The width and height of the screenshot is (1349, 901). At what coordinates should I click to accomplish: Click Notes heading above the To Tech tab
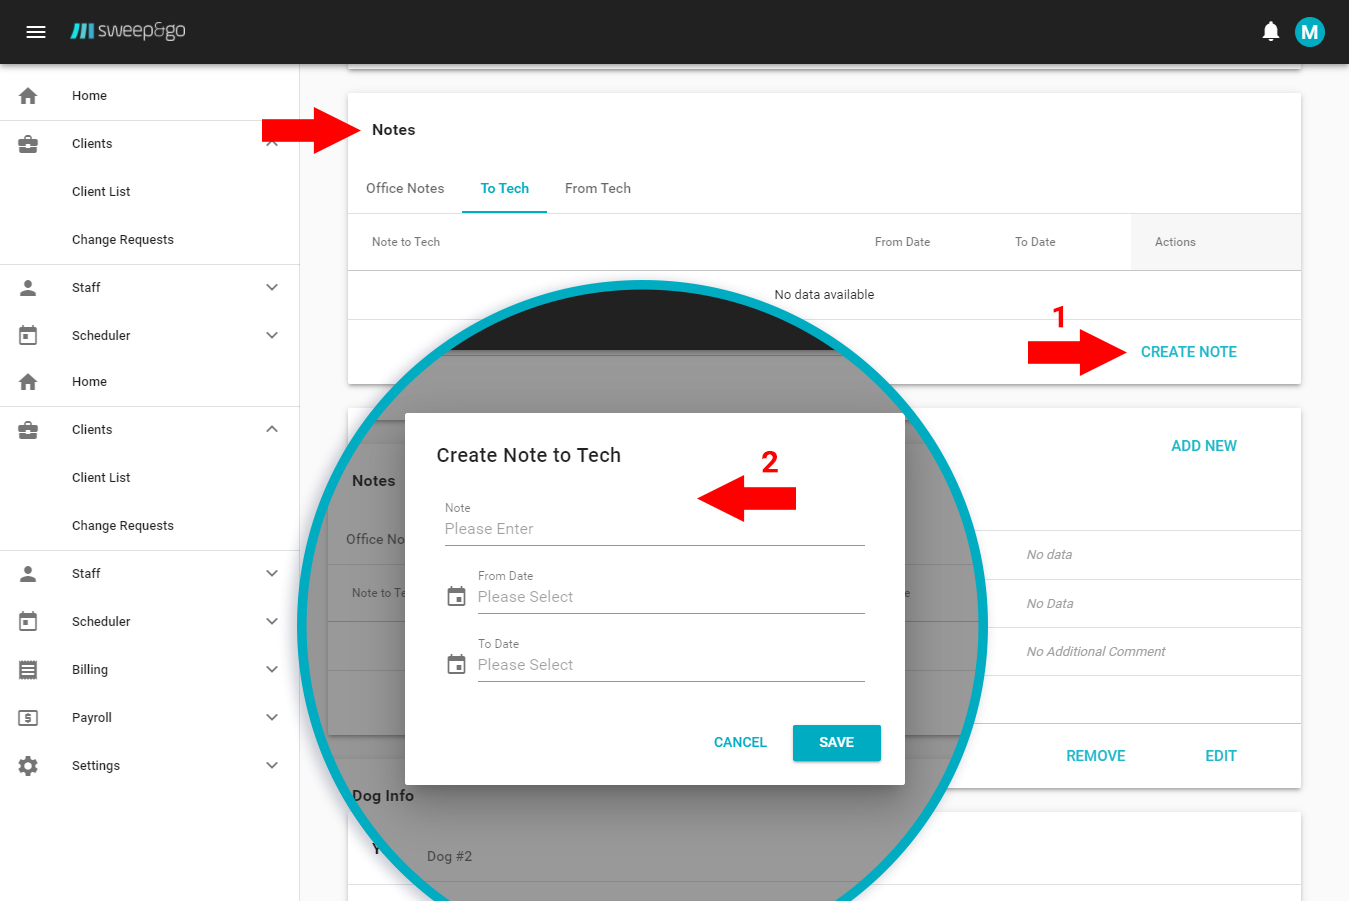tap(394, 130)
